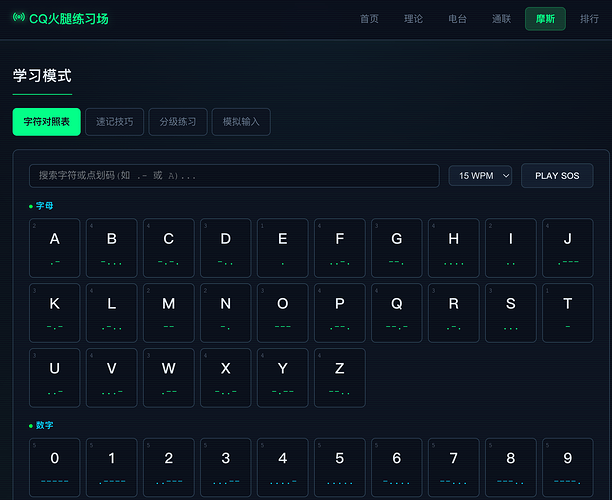Open the 理论 navigation item
612x500 pixels.
coord(413,19)
